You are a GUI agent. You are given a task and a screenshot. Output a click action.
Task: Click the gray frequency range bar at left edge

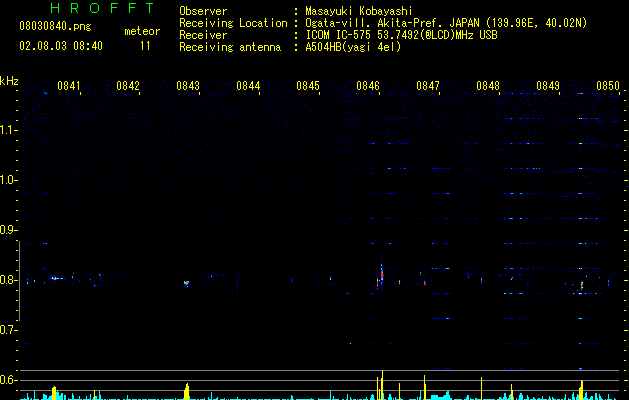19,280
